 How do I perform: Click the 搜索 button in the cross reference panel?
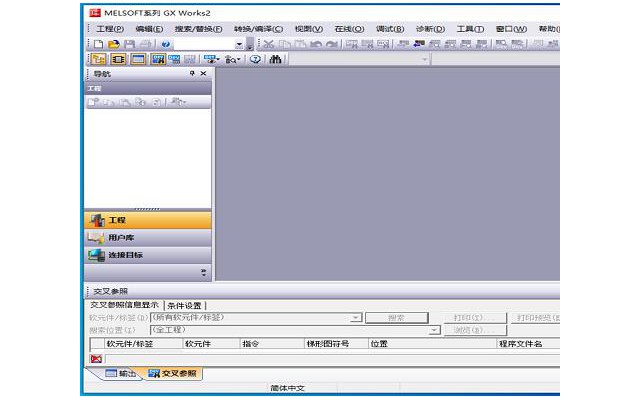point(397,318)
